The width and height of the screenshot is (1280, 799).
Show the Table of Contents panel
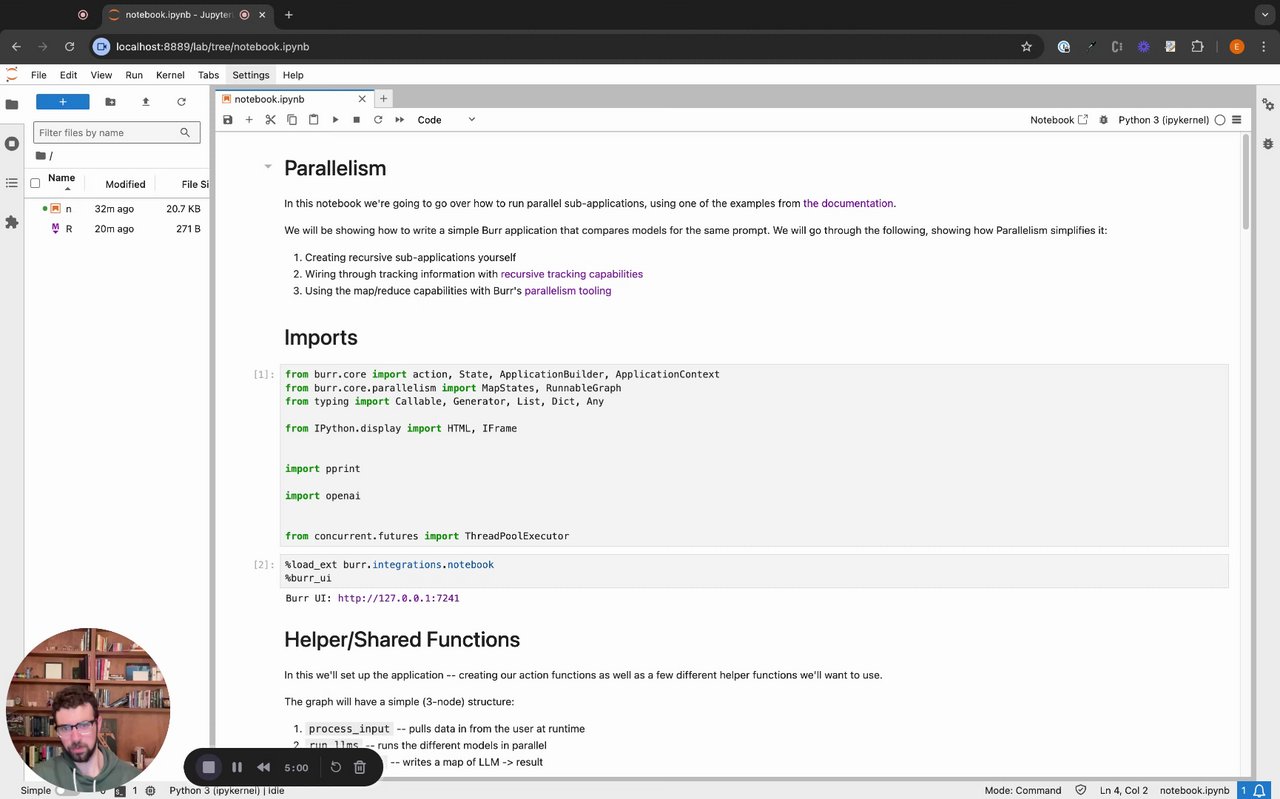tap(12, 183)
